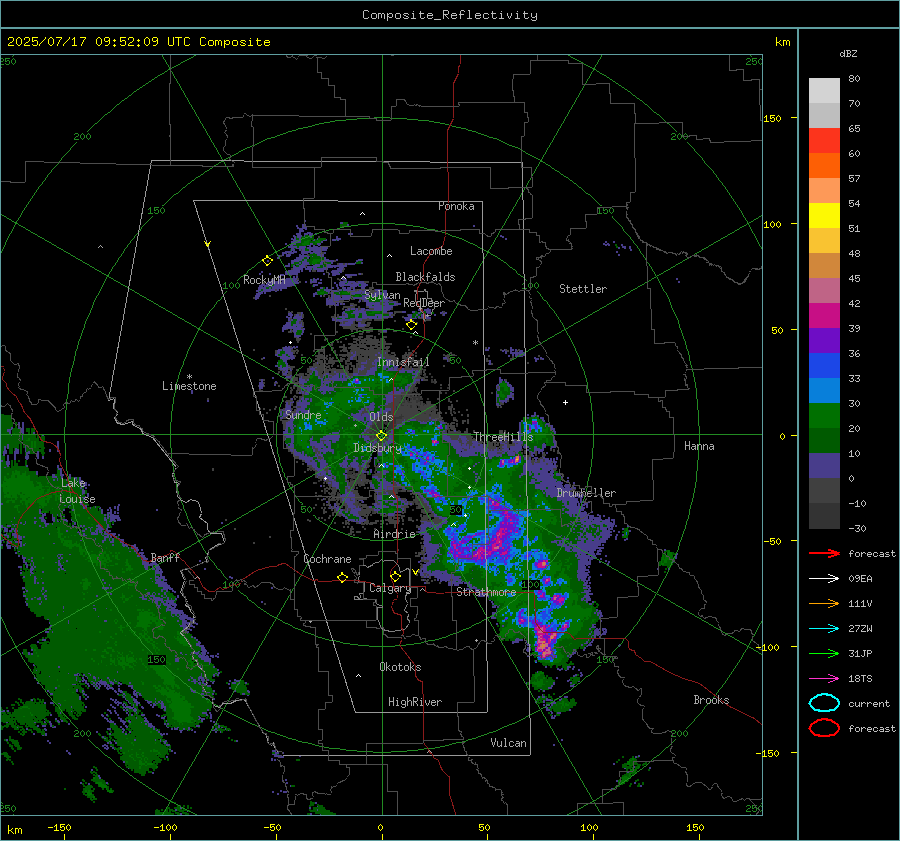
Task: Click the Olds city label
Action: click(381, 417)
